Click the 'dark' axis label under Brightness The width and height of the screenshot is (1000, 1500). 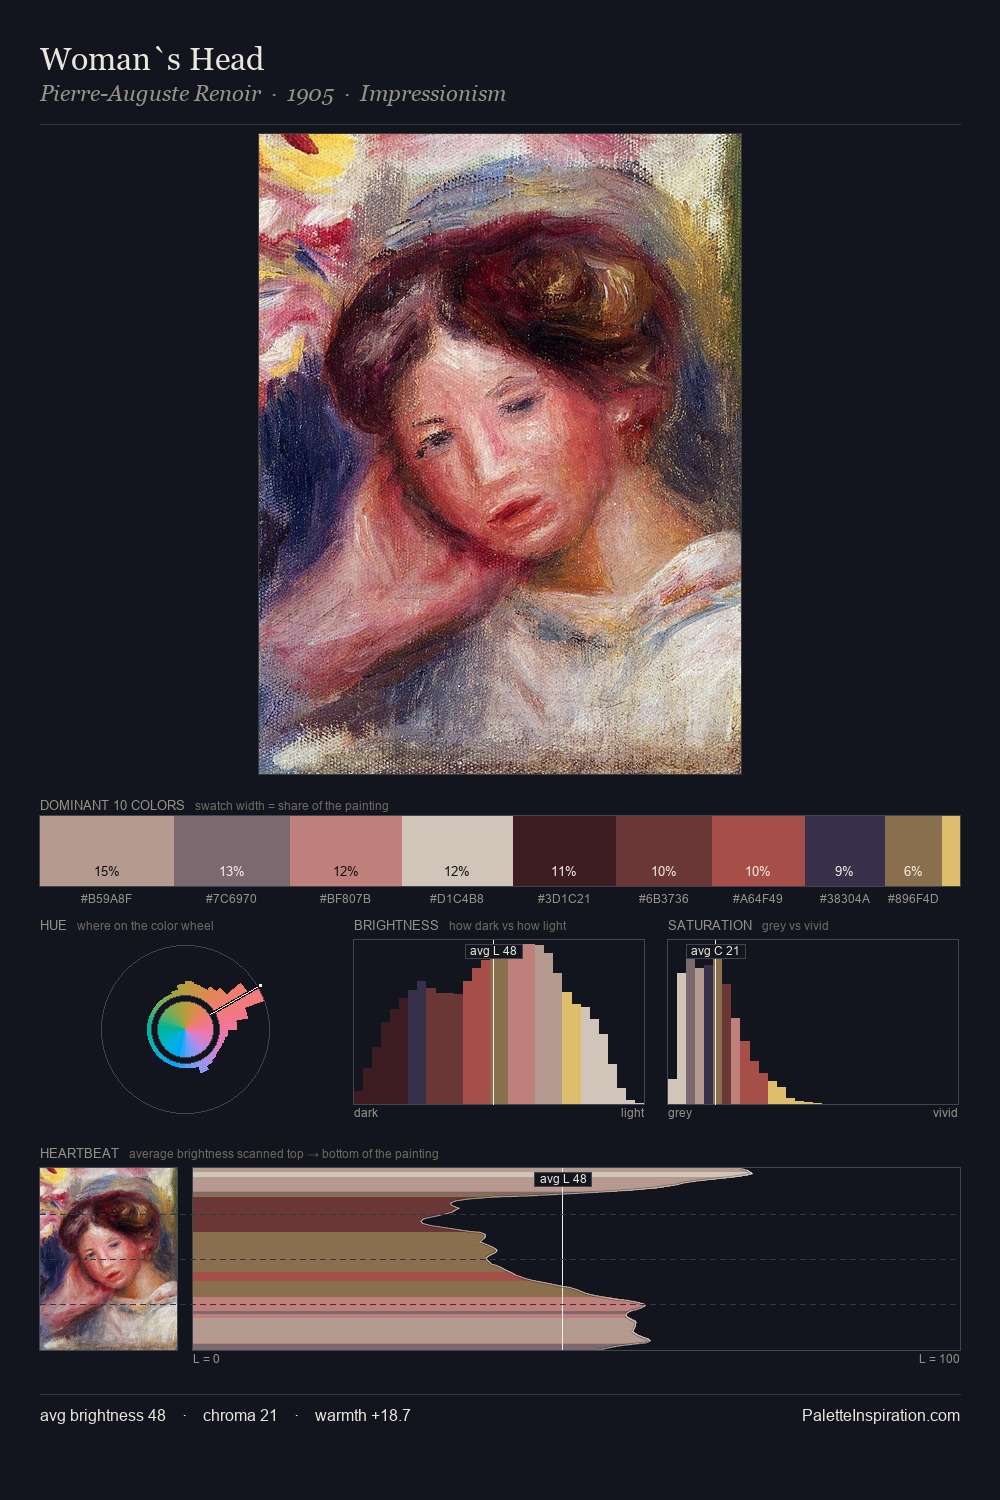point(366,1113)
